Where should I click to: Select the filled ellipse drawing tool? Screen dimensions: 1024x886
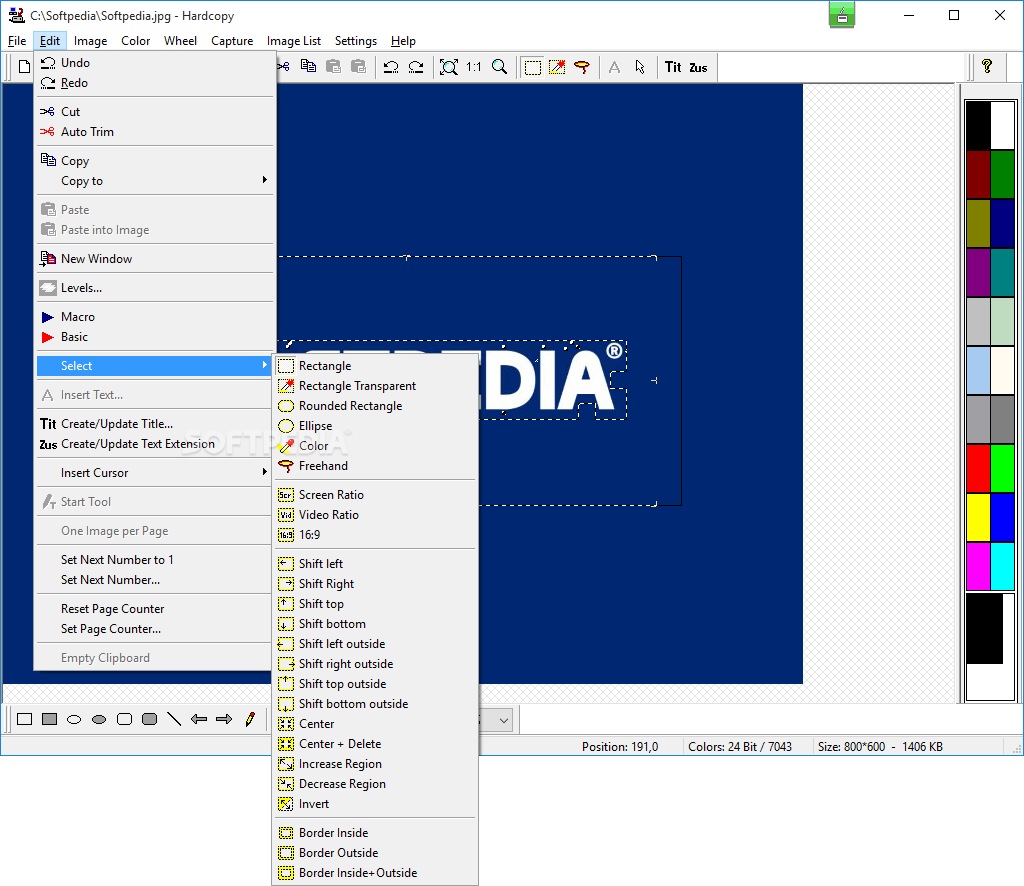click(99, 719)
